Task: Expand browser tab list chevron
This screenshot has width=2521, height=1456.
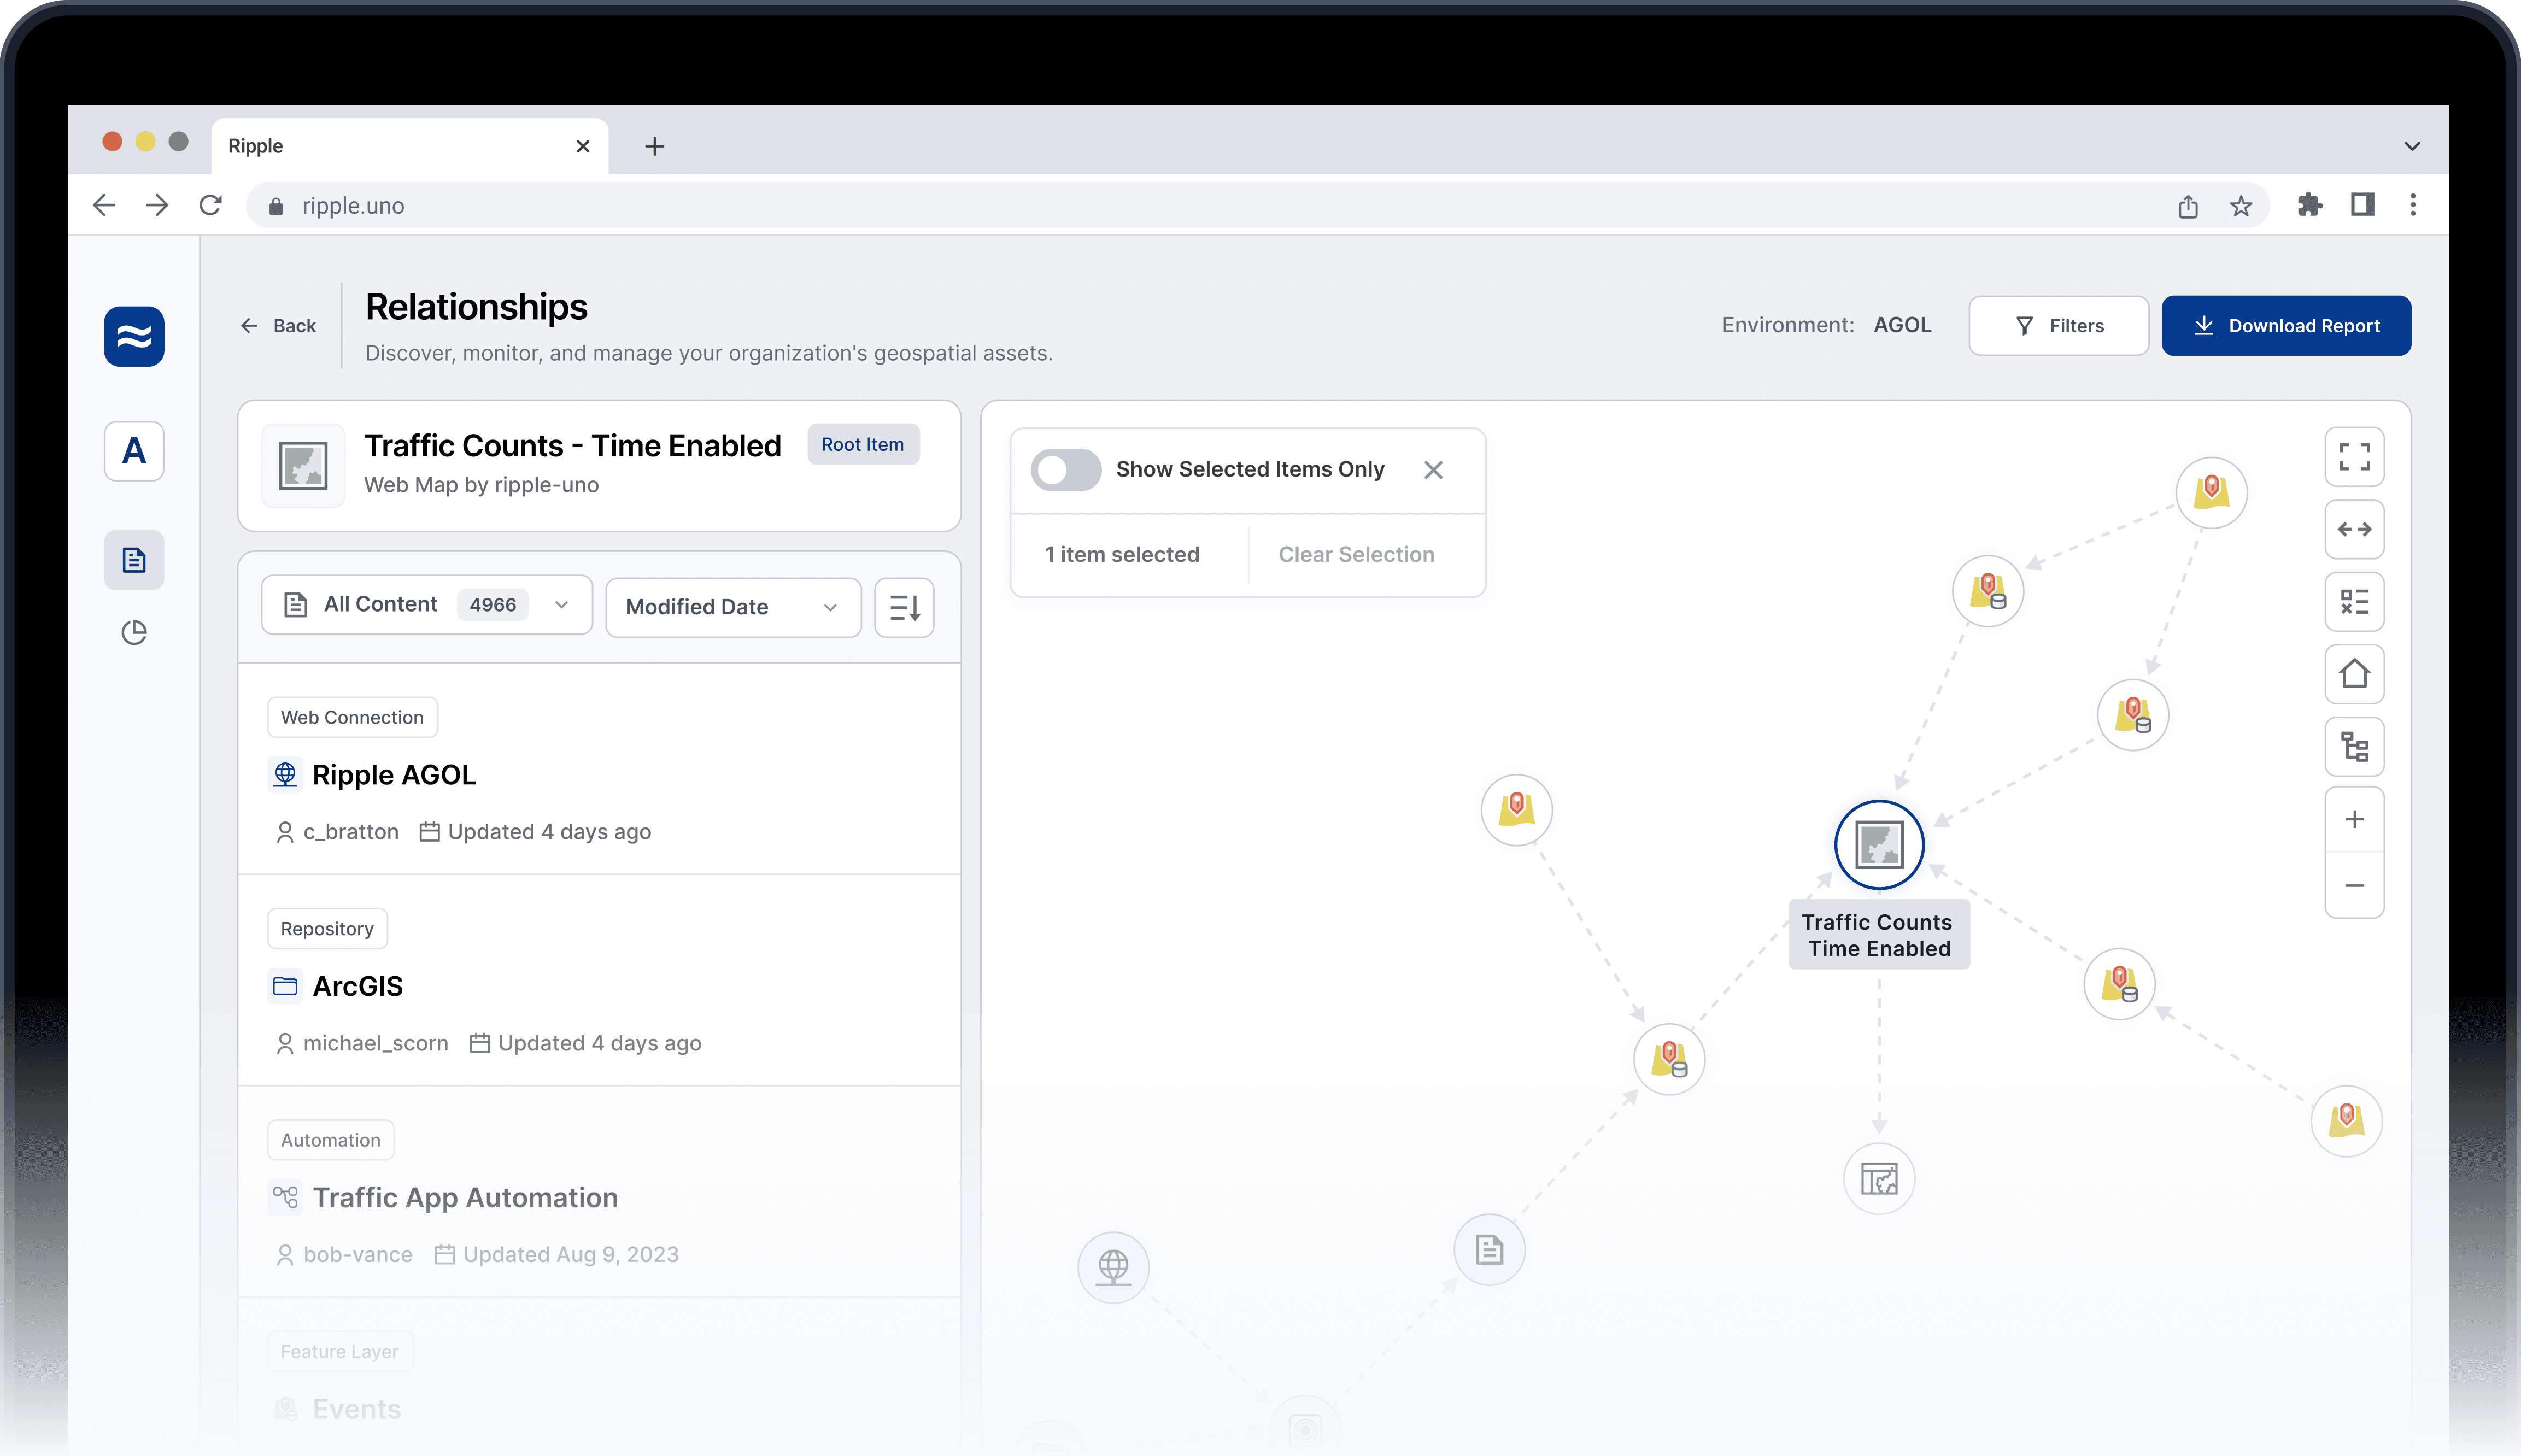Action: (x=2412, y=146)
